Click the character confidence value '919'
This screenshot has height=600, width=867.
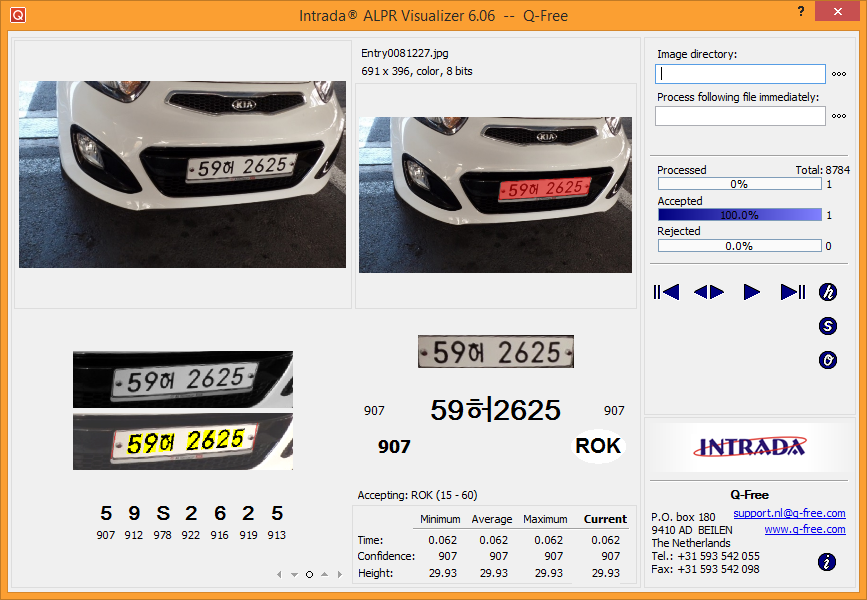(x=248, y=535)
